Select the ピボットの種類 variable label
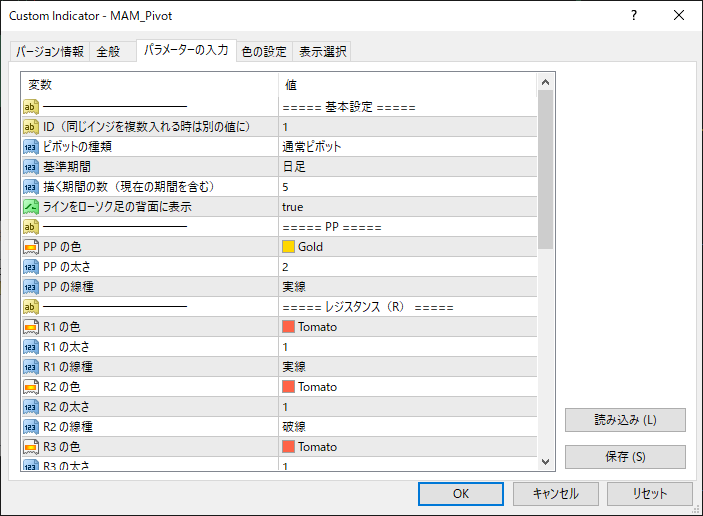 point(77,147)
